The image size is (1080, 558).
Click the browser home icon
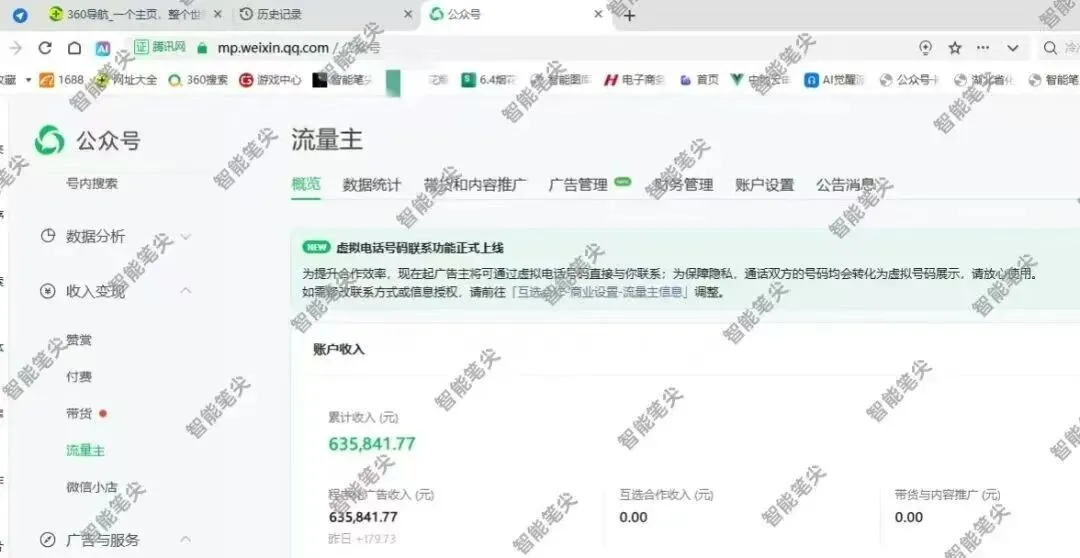pyautogui.click(x=74, y=48)
